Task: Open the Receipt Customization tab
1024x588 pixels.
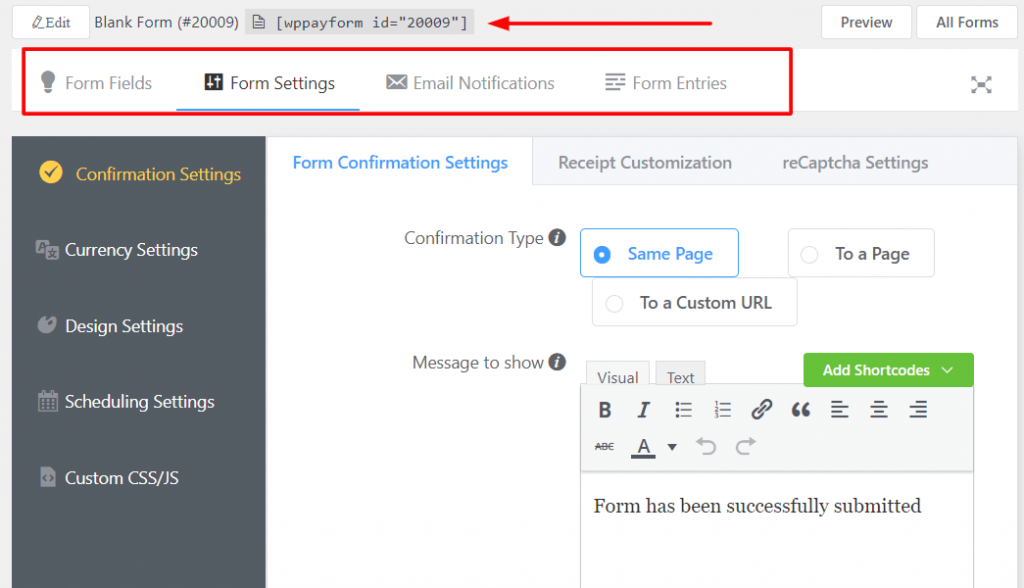Action: click(645, 161)
